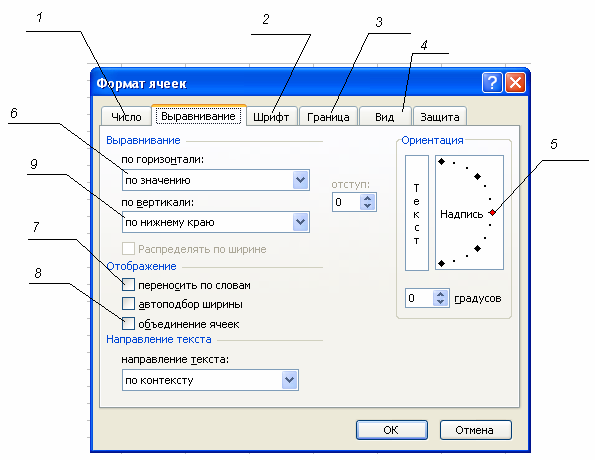Click the help question mark button

(x=492, y=82)
